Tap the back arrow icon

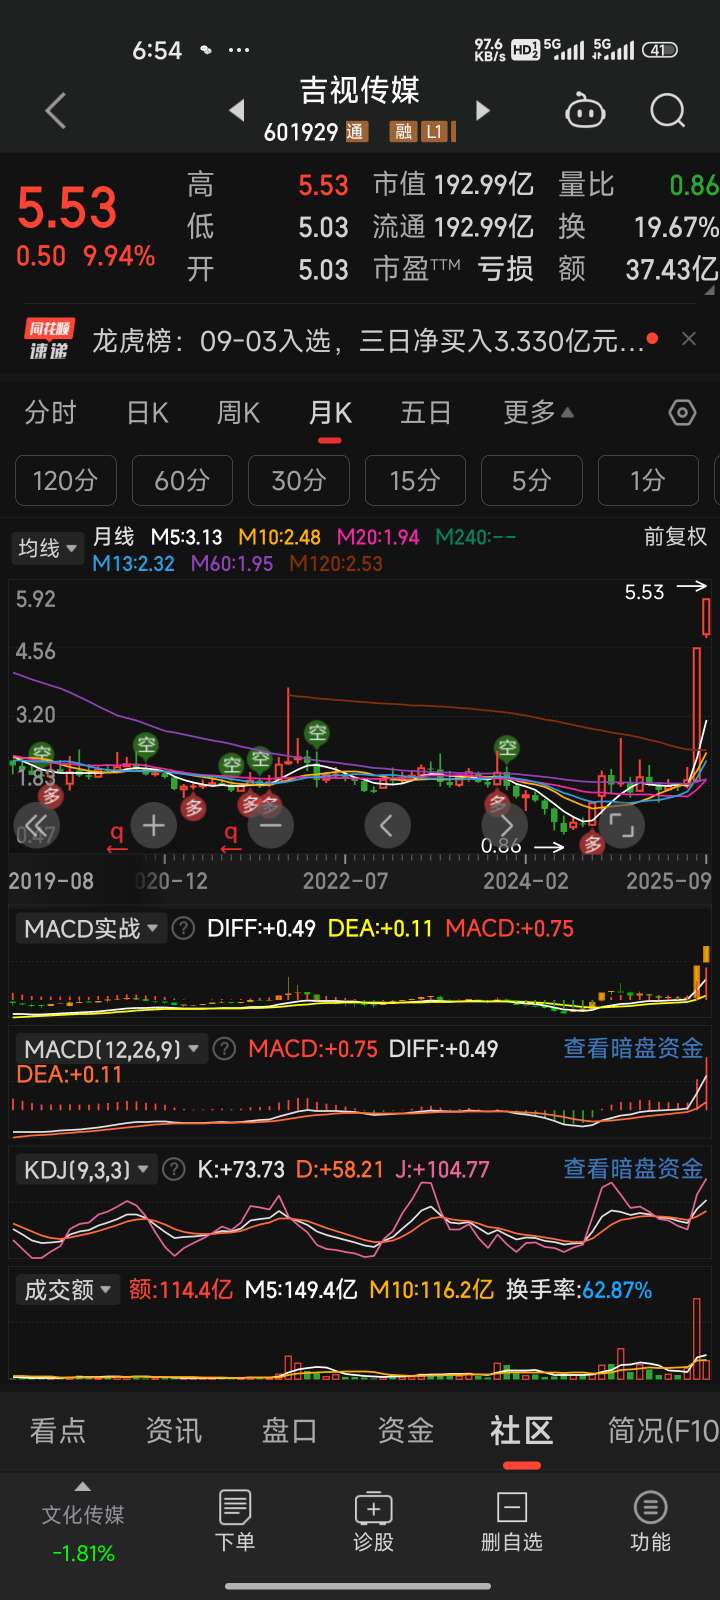(x=56, y=110)
